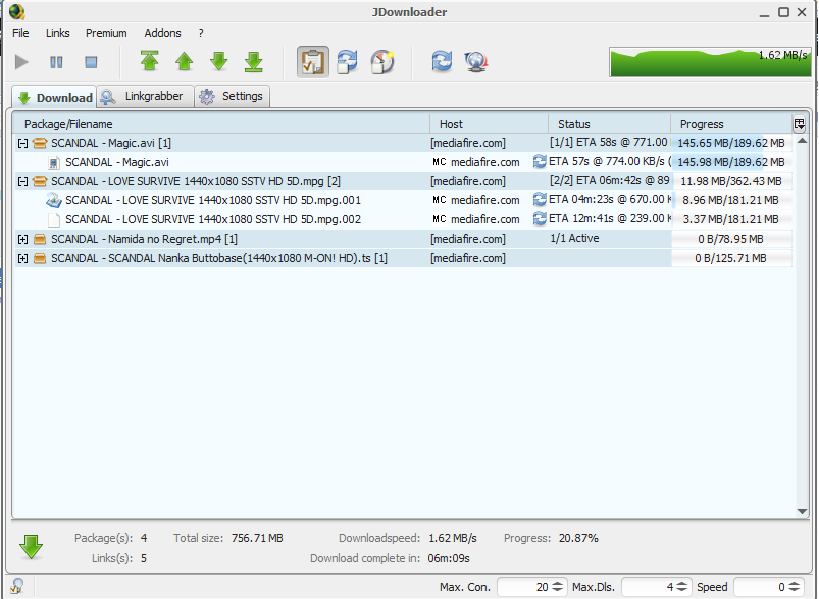The height and width of the screenshot is (599, 819).
Task: Select the Namida no Regret.mp4 package
Action: click(404, 239)
